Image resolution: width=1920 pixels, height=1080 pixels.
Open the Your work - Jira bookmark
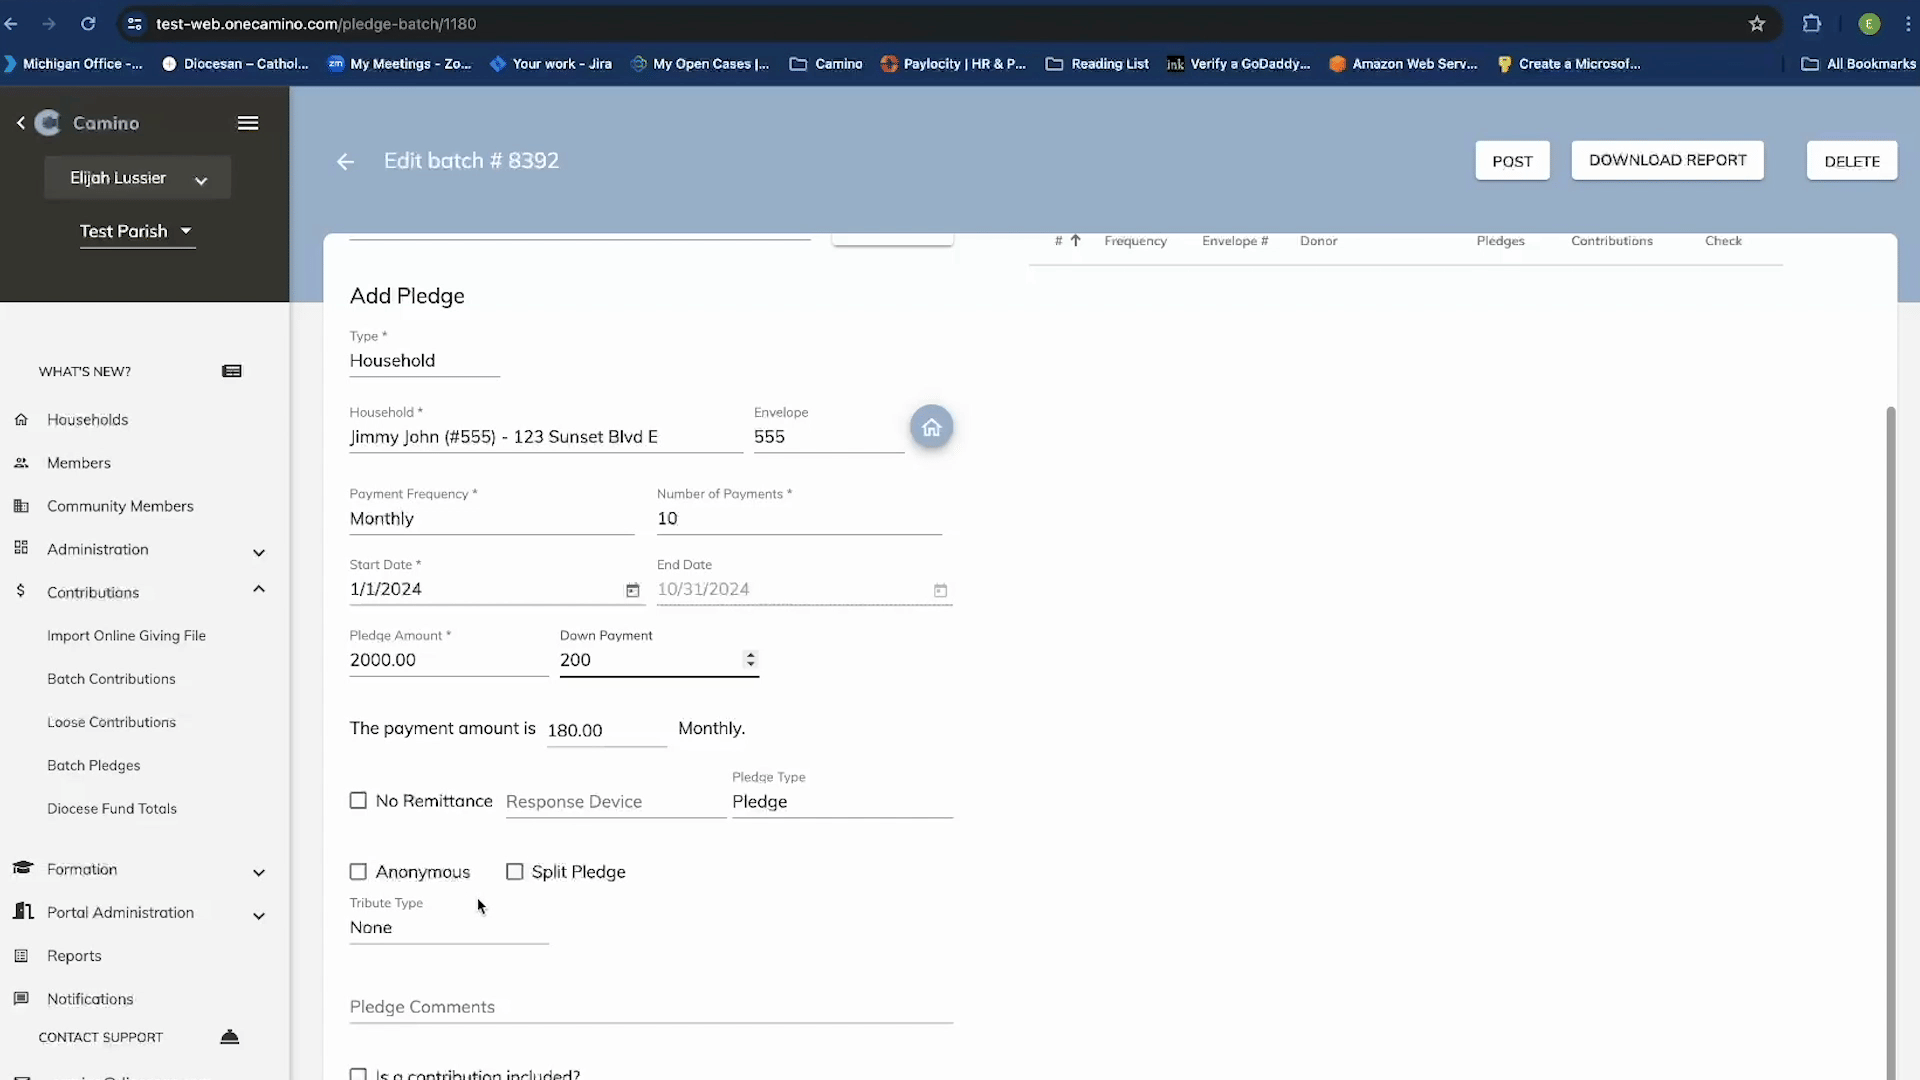[x=551, y=63]
